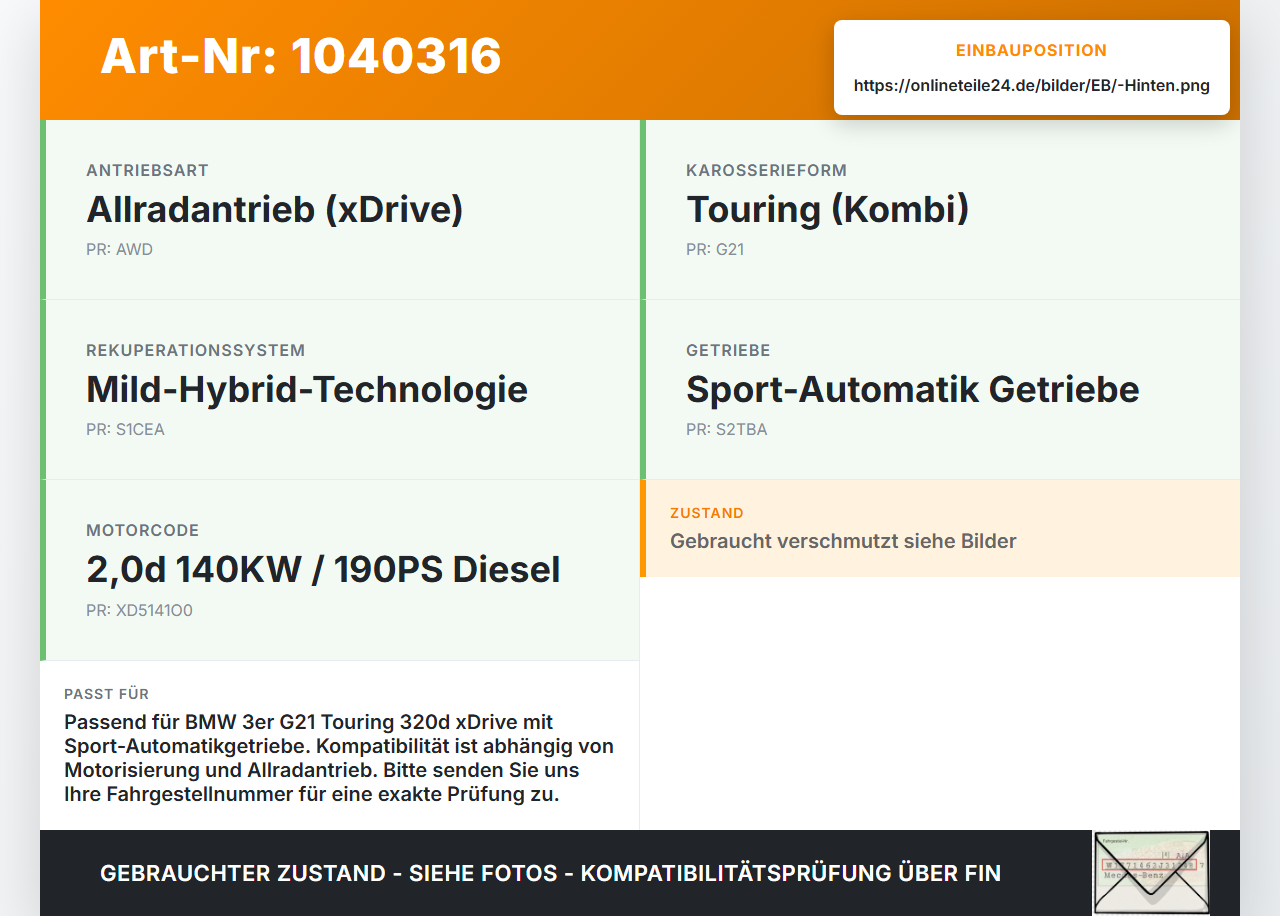This screenshot has height=916, width=1280.
Task: Click the GETRIEBE label
Action: click(728, 350)
